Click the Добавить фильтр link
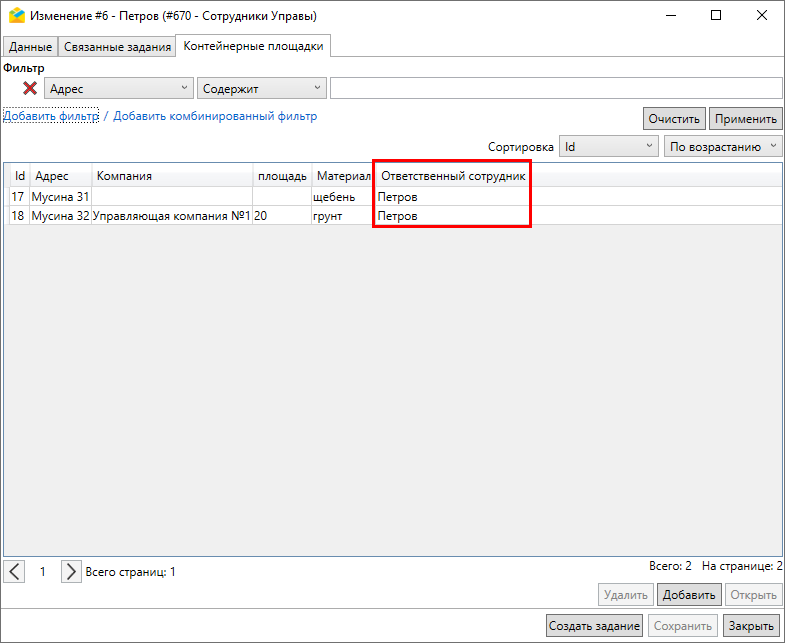Screen dimensions: 785x643 50,116
